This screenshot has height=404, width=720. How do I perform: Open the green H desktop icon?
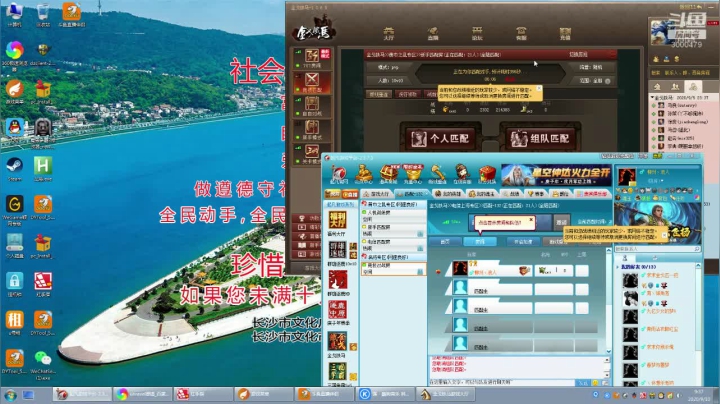click(43, 168)
